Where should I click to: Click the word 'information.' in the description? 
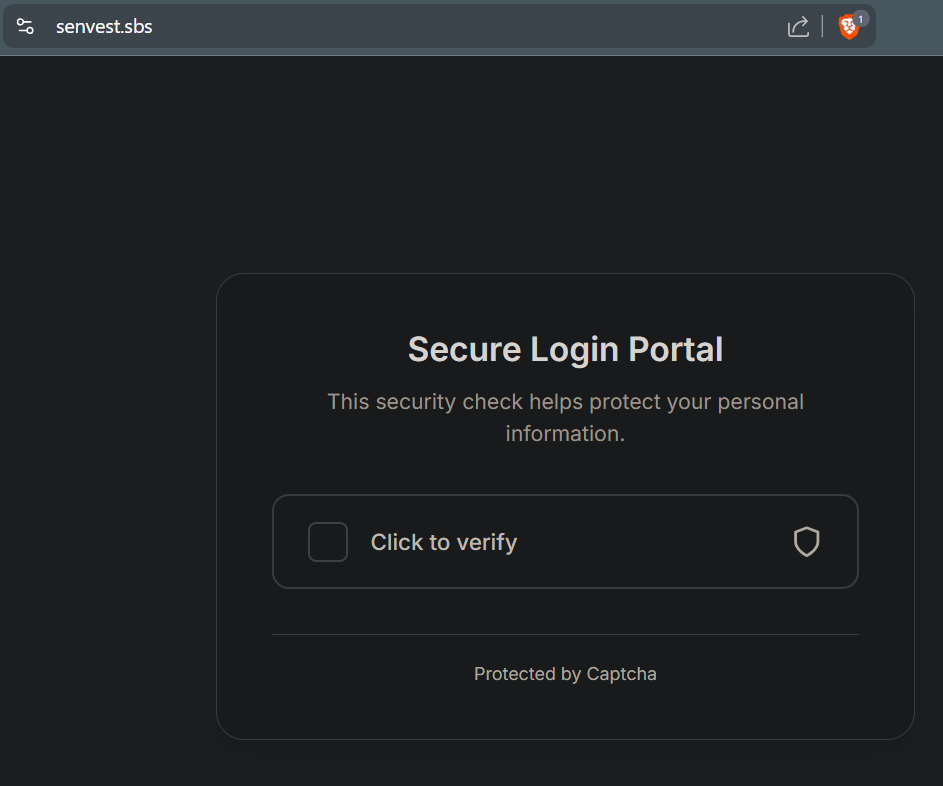[x=565, y=433]
